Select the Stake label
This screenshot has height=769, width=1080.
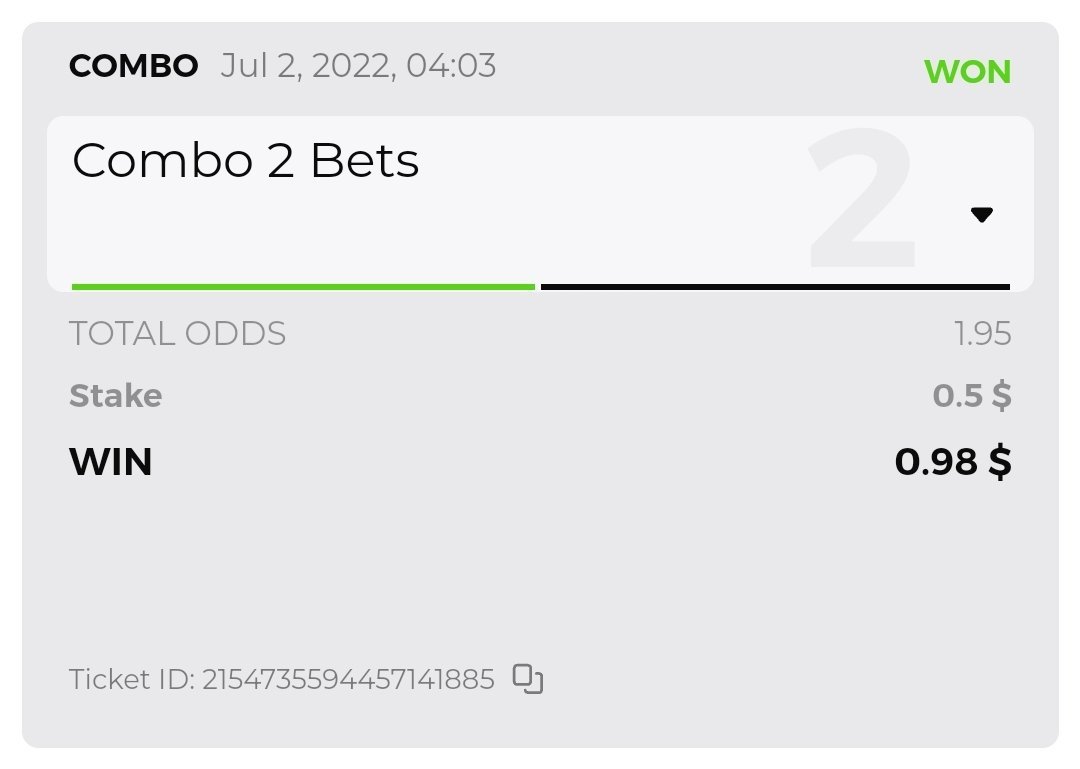(x=115, y=396)
